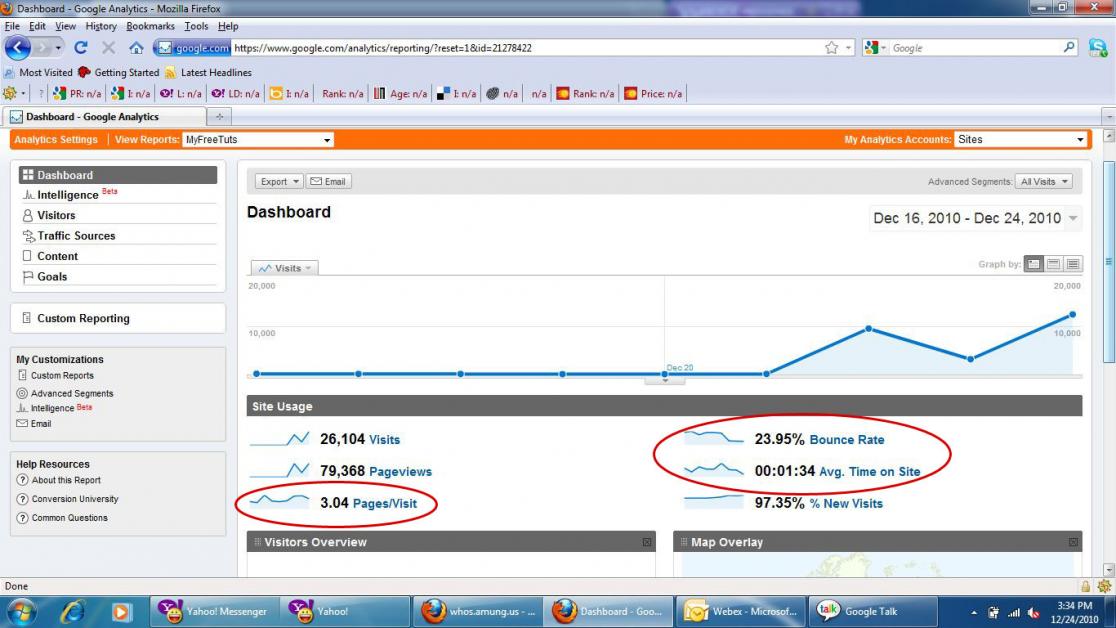Open About this Report help icon
Screen dimensions: 1116x628
[22, 480]
